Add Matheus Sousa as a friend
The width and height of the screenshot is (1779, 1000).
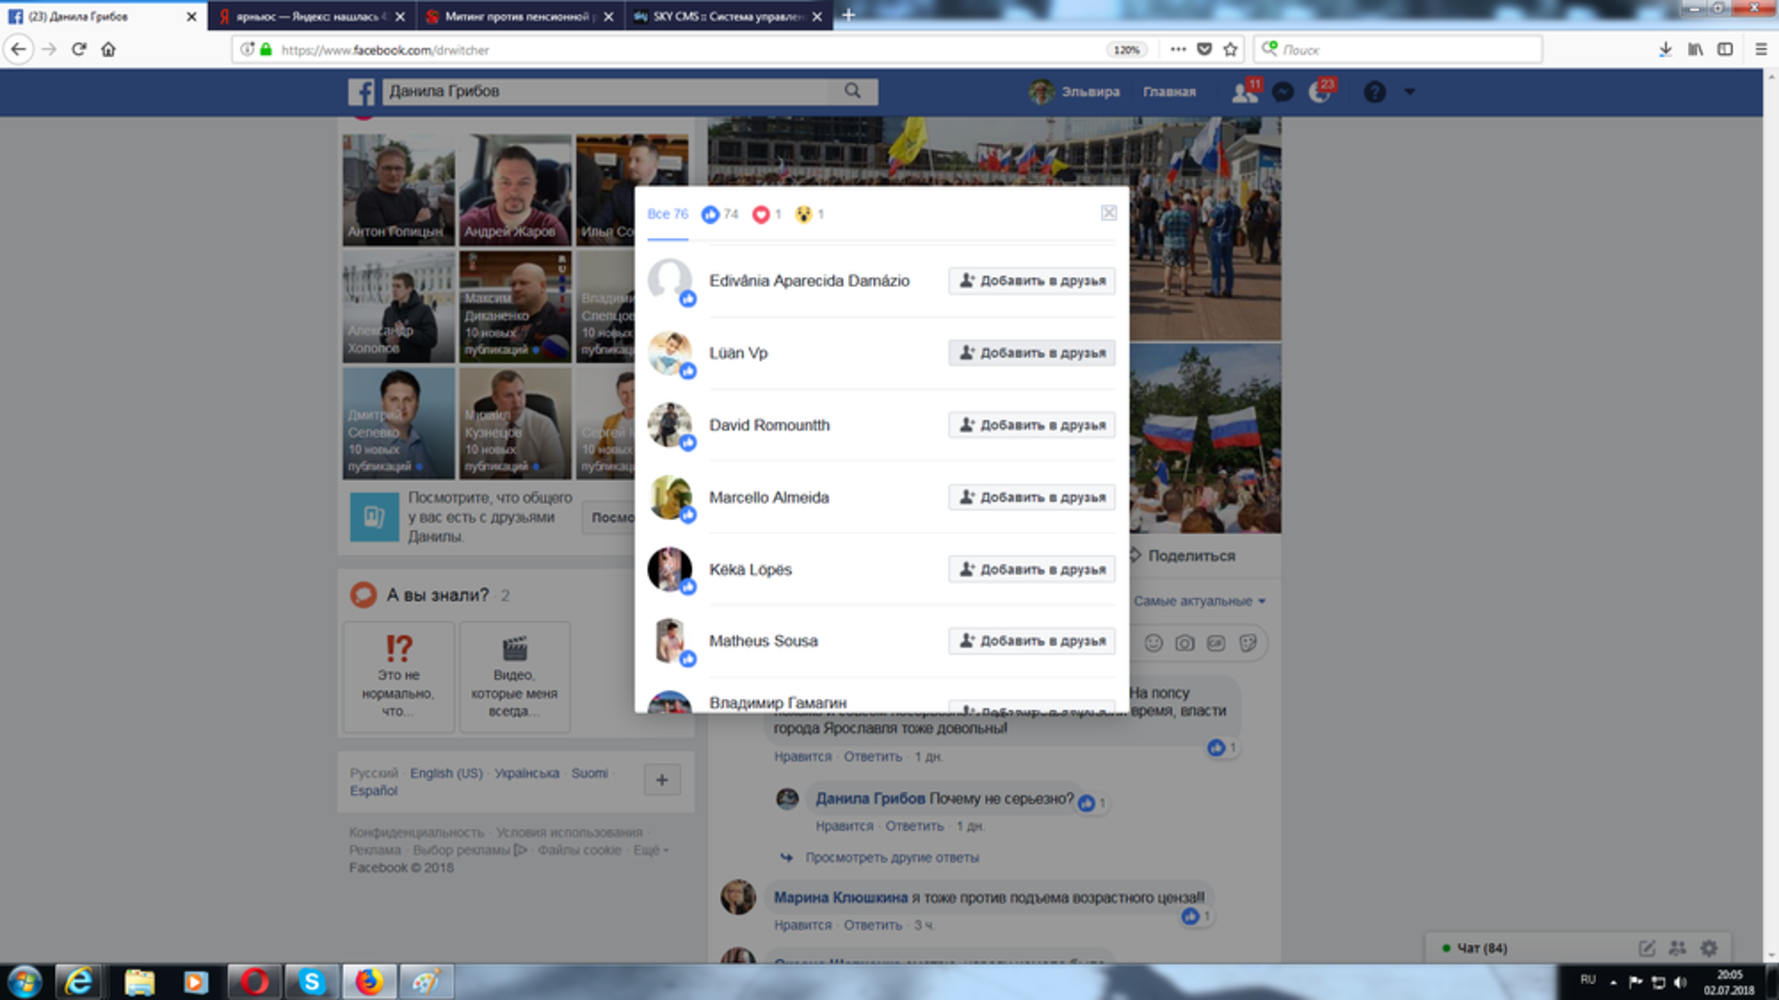(x=1032, y=641)
